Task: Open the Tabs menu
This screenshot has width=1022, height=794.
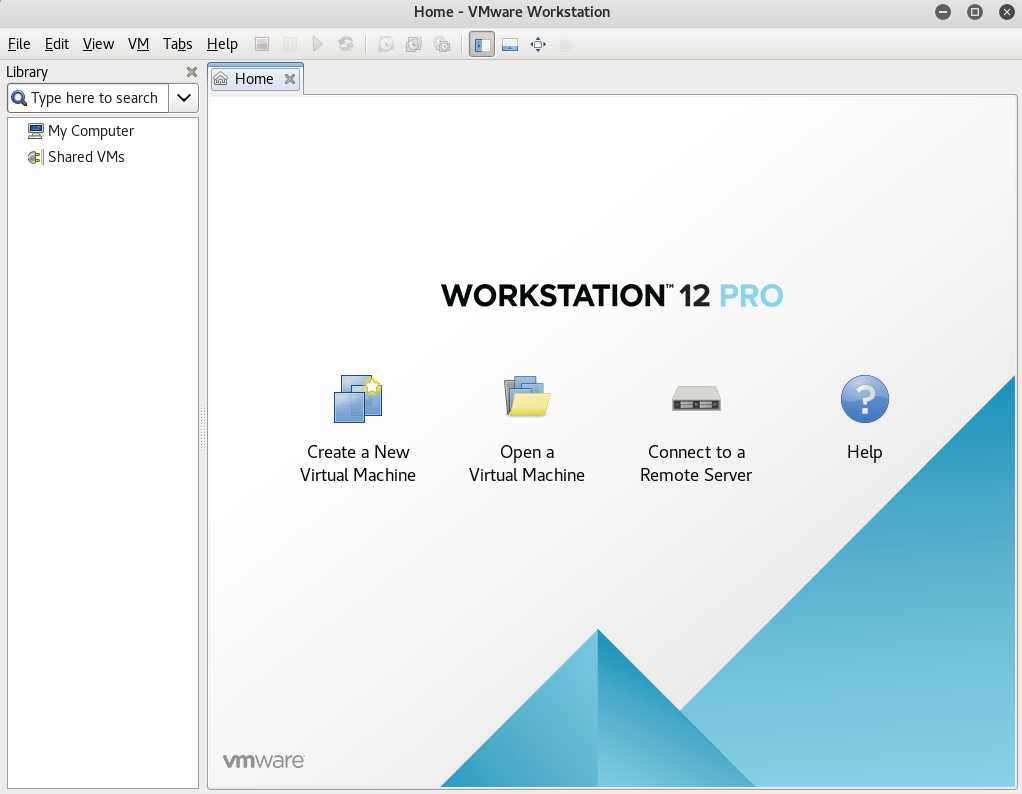Action: click(x=177, y=44)
